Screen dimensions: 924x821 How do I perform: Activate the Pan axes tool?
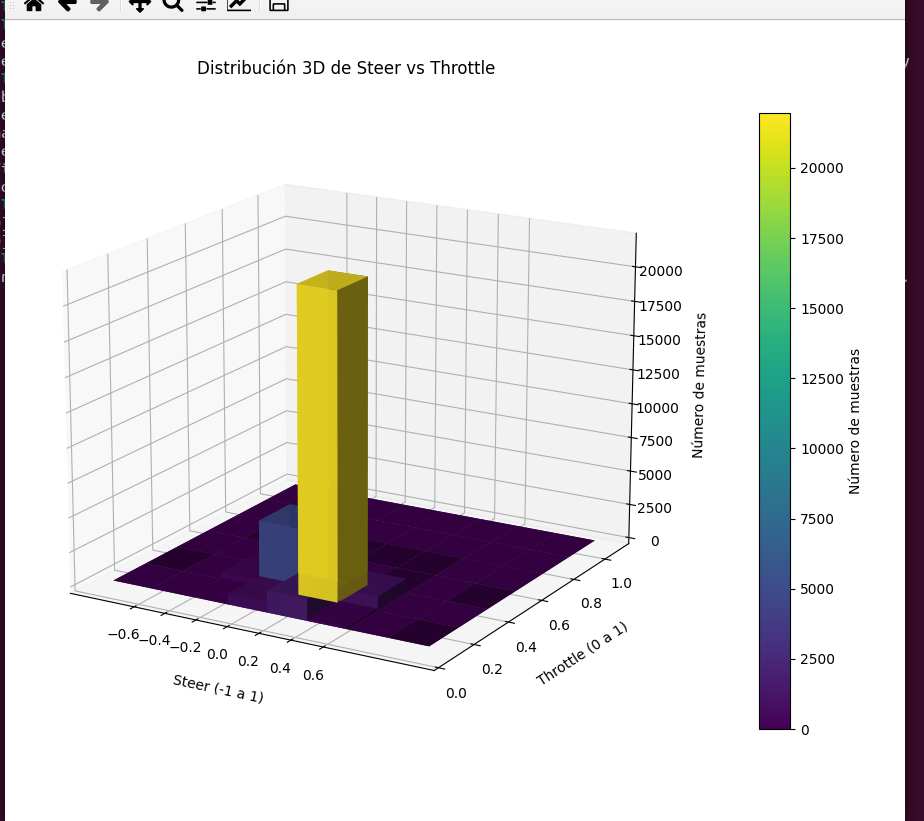click(x=140, y=4)
